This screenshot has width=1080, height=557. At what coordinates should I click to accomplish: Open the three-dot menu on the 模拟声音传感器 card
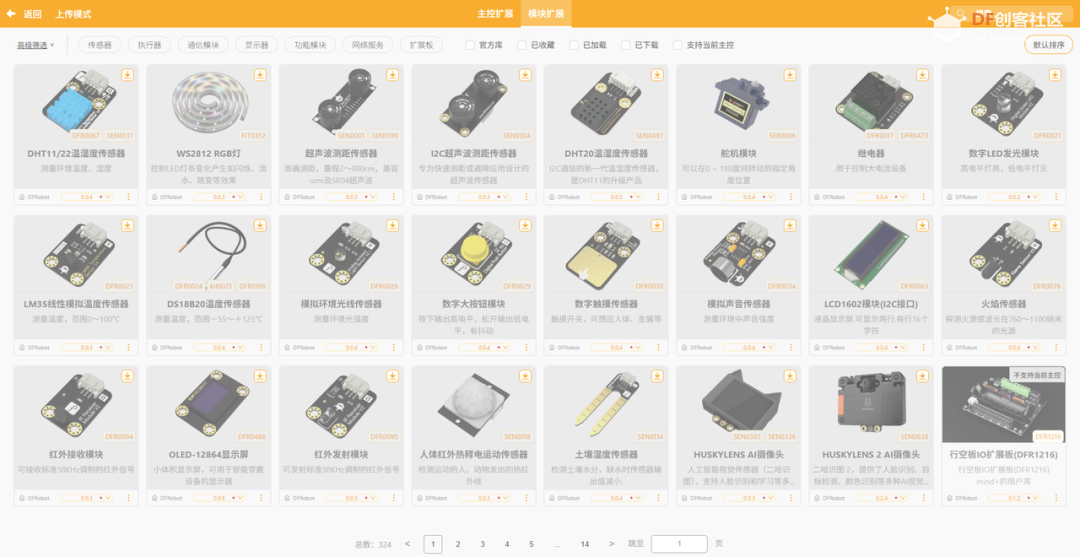791,348
